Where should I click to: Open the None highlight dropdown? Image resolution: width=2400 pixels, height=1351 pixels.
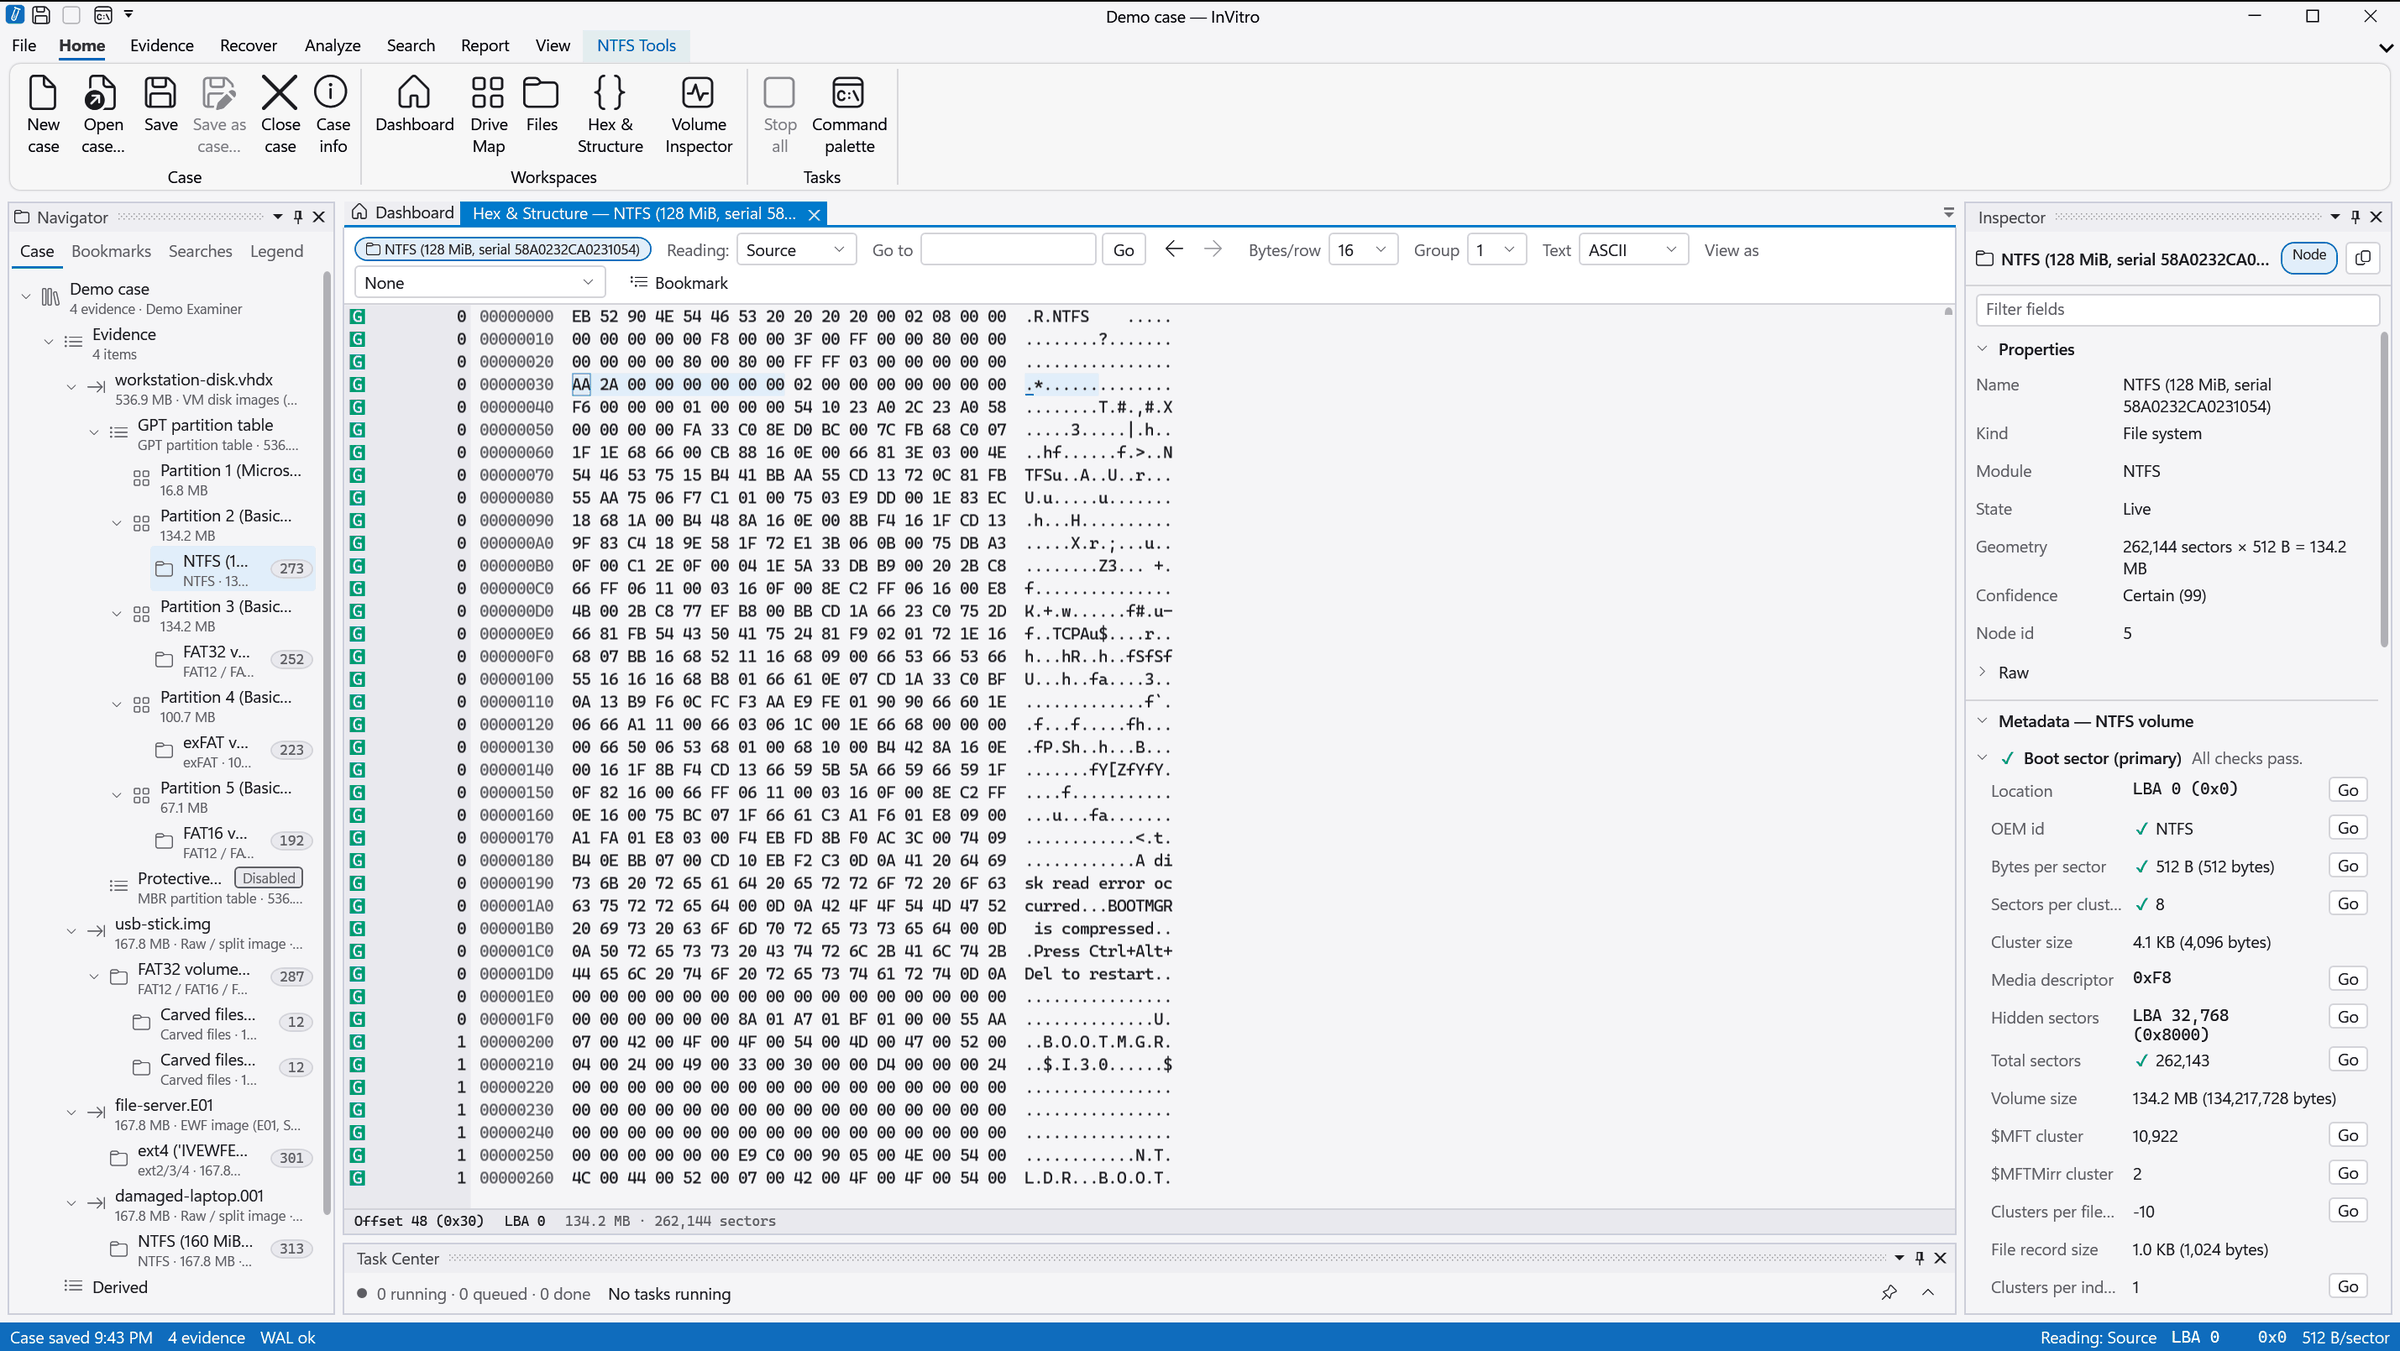(479, 283)
